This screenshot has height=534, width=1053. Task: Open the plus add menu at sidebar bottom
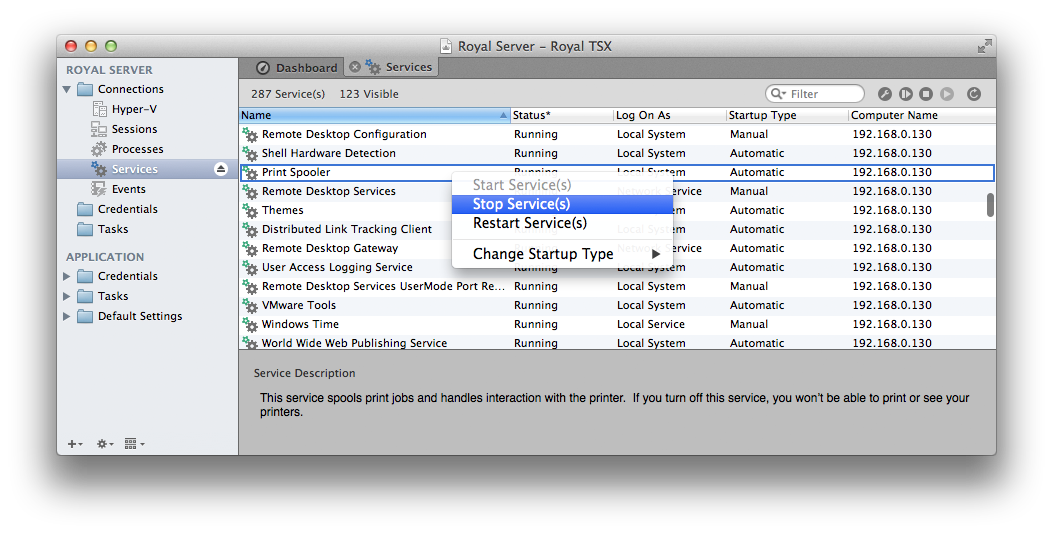(75, 444)
